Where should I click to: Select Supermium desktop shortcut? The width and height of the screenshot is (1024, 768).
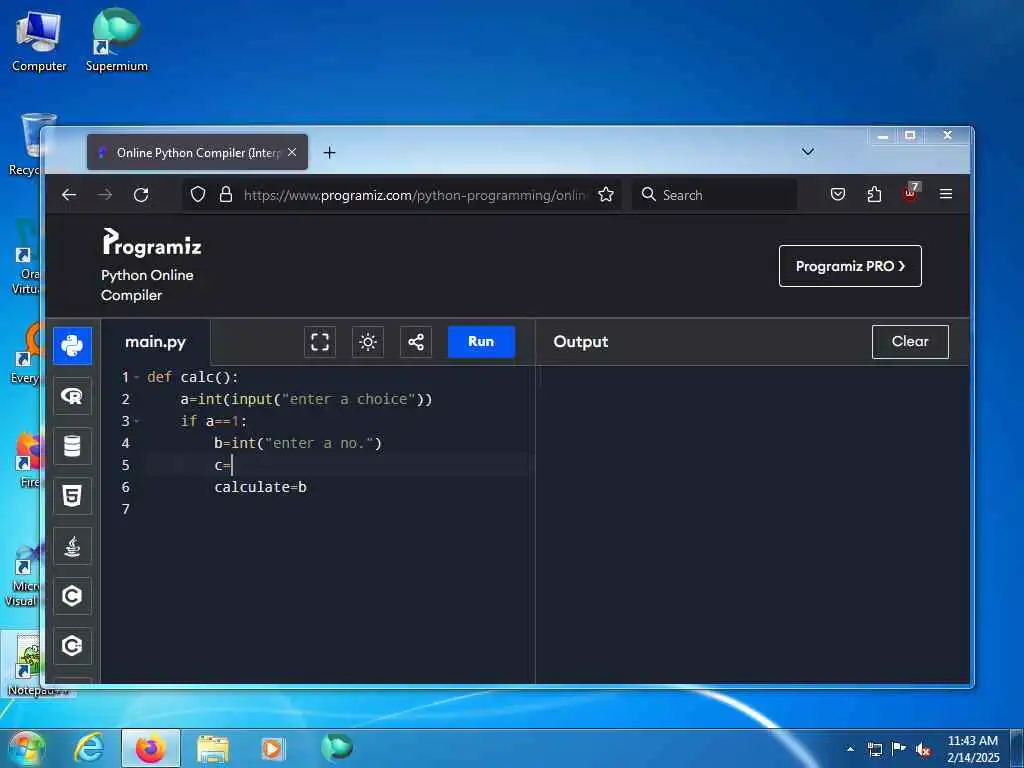117,40
